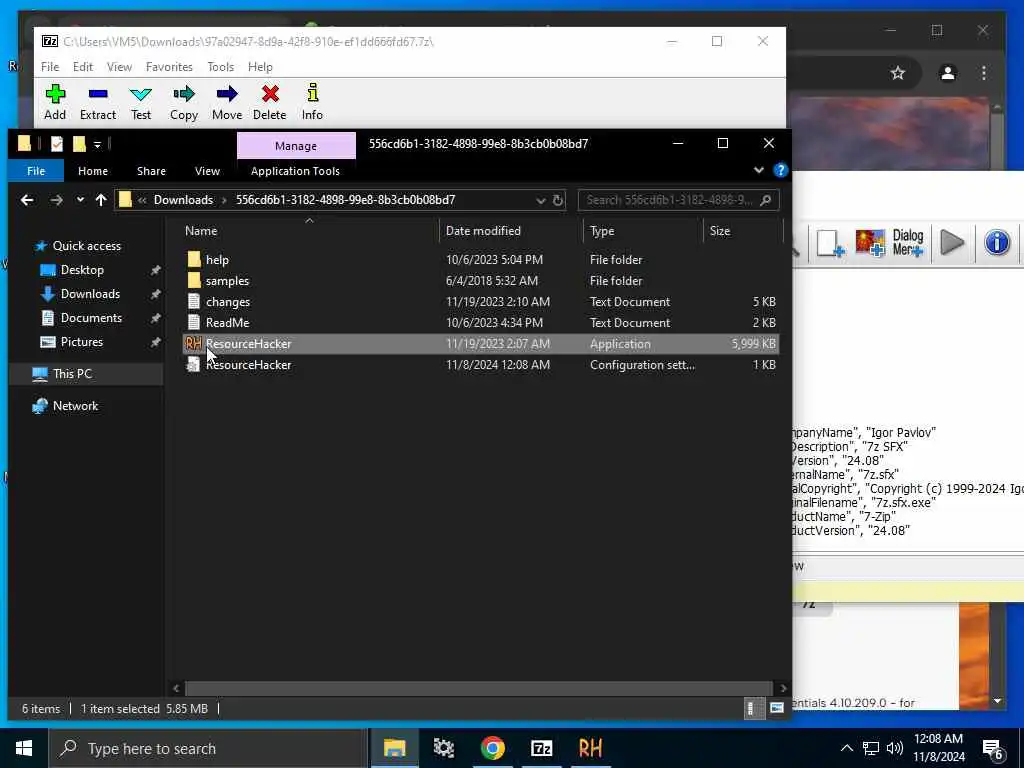Open Documents in navigation pane

91,318
